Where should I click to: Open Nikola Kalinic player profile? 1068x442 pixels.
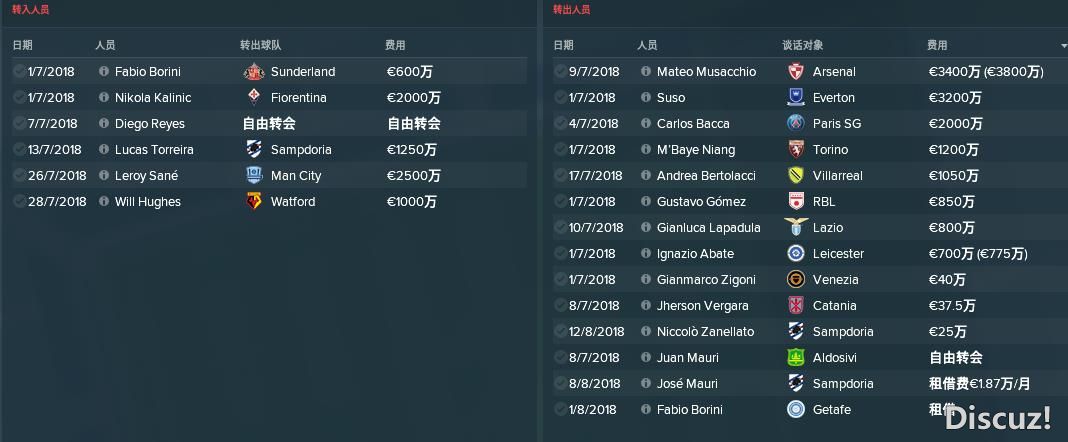[x=153, y=97]
